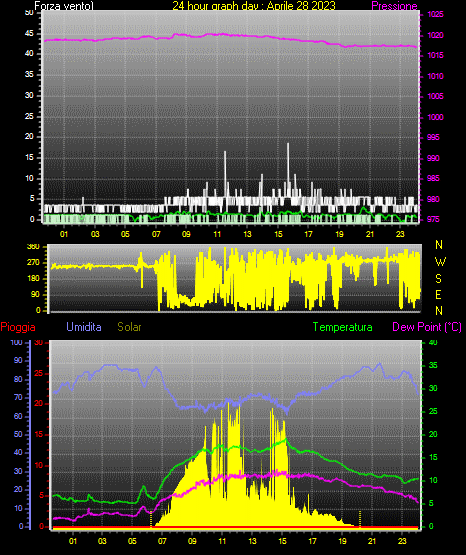Select the 24 hour graph day title
Viewport: 466px width, 555px height.
coord(254,6)
